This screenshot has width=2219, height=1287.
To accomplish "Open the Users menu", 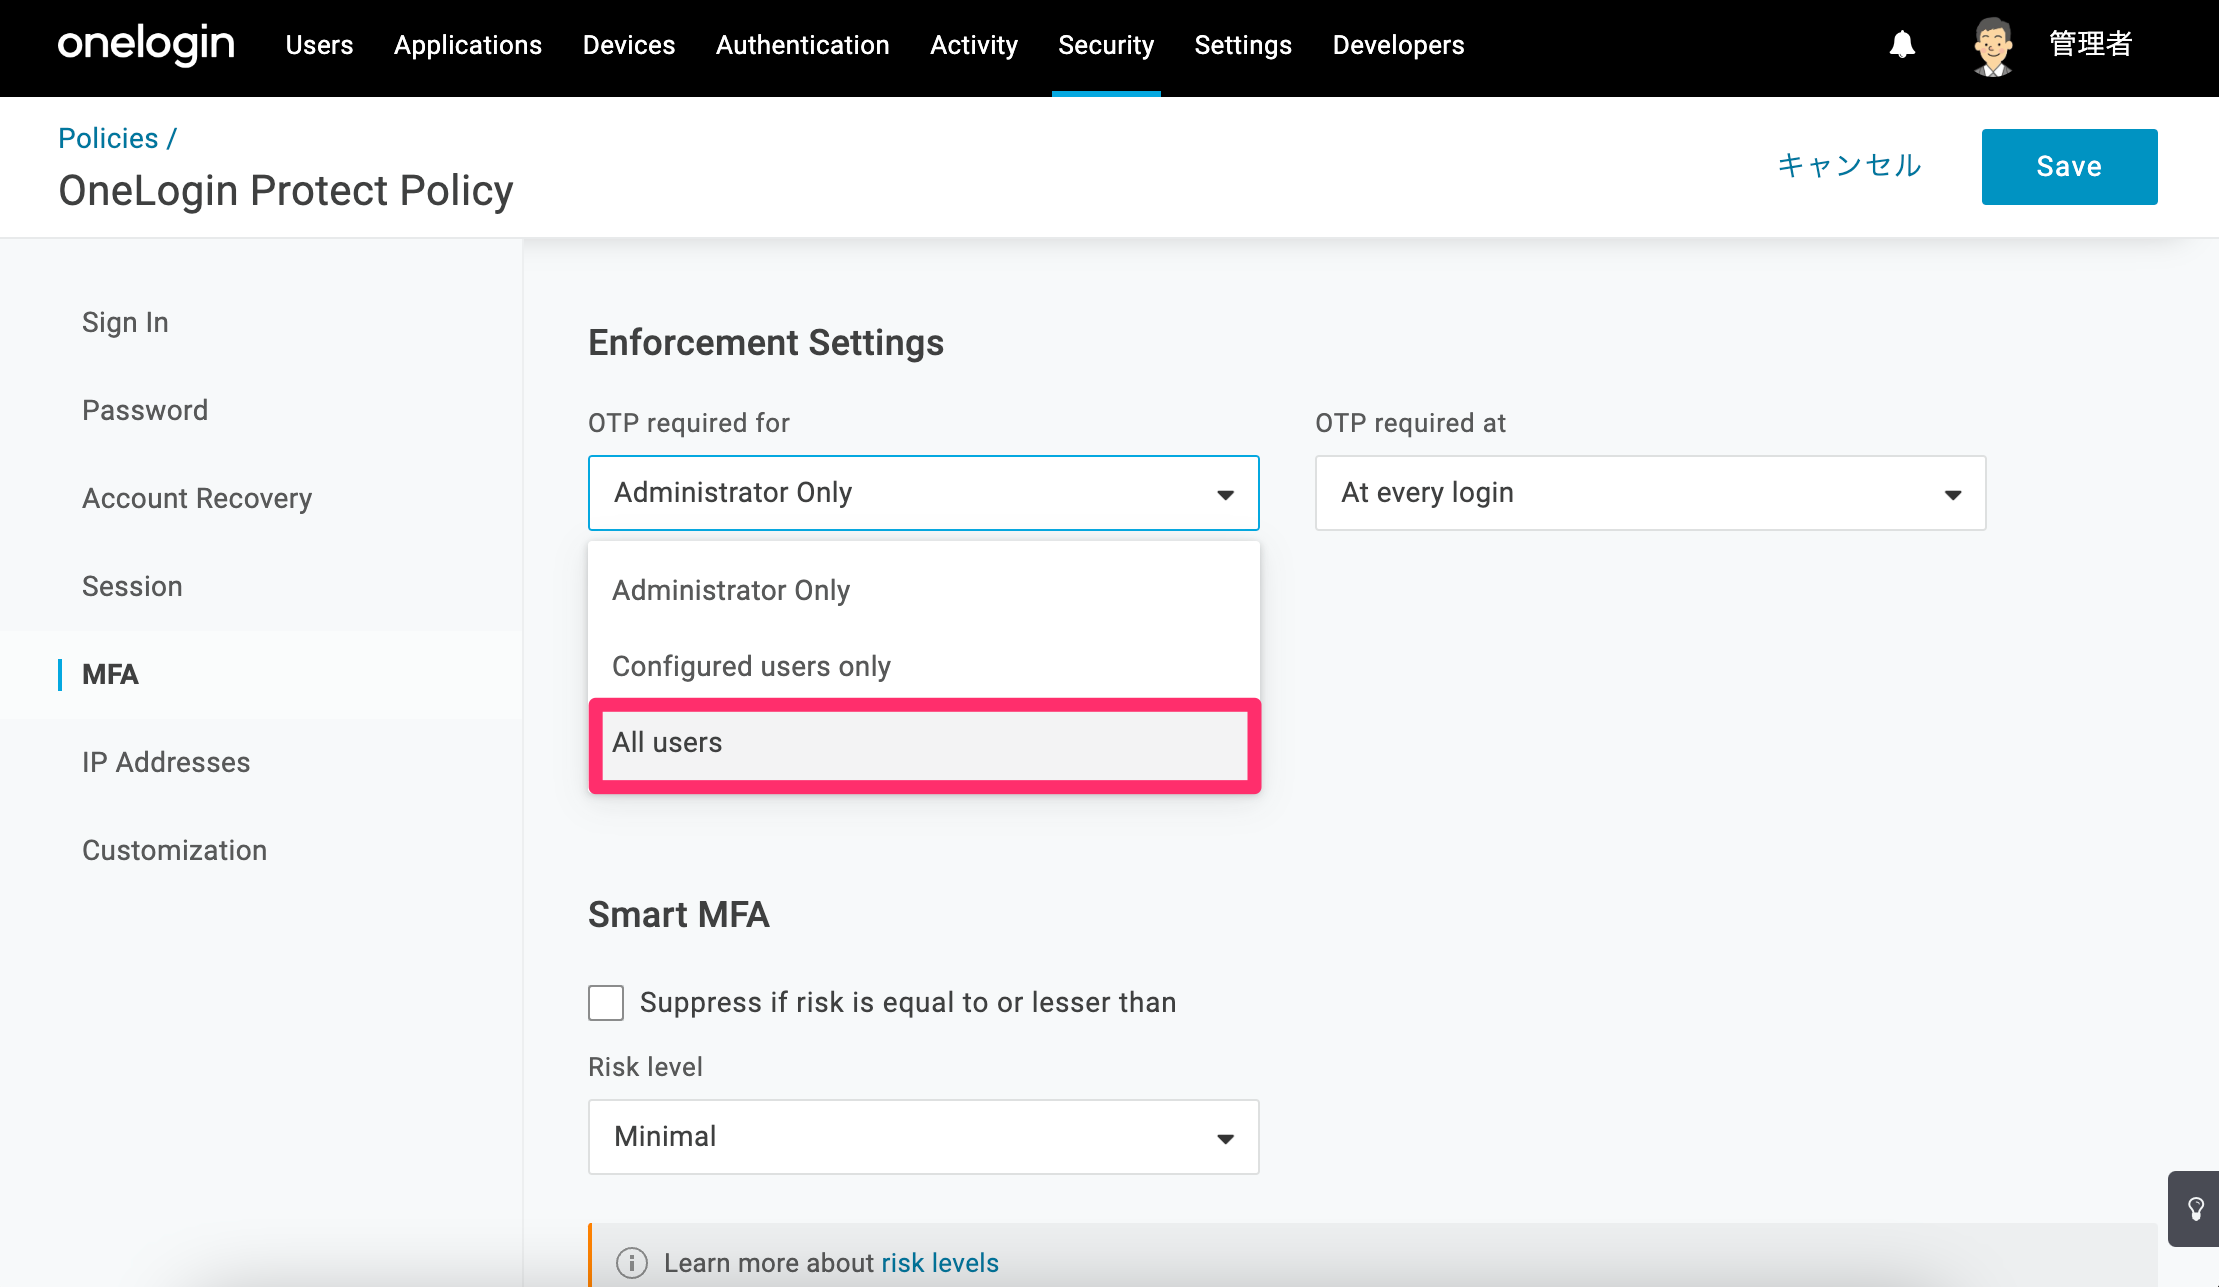I will tap(319, 45).
